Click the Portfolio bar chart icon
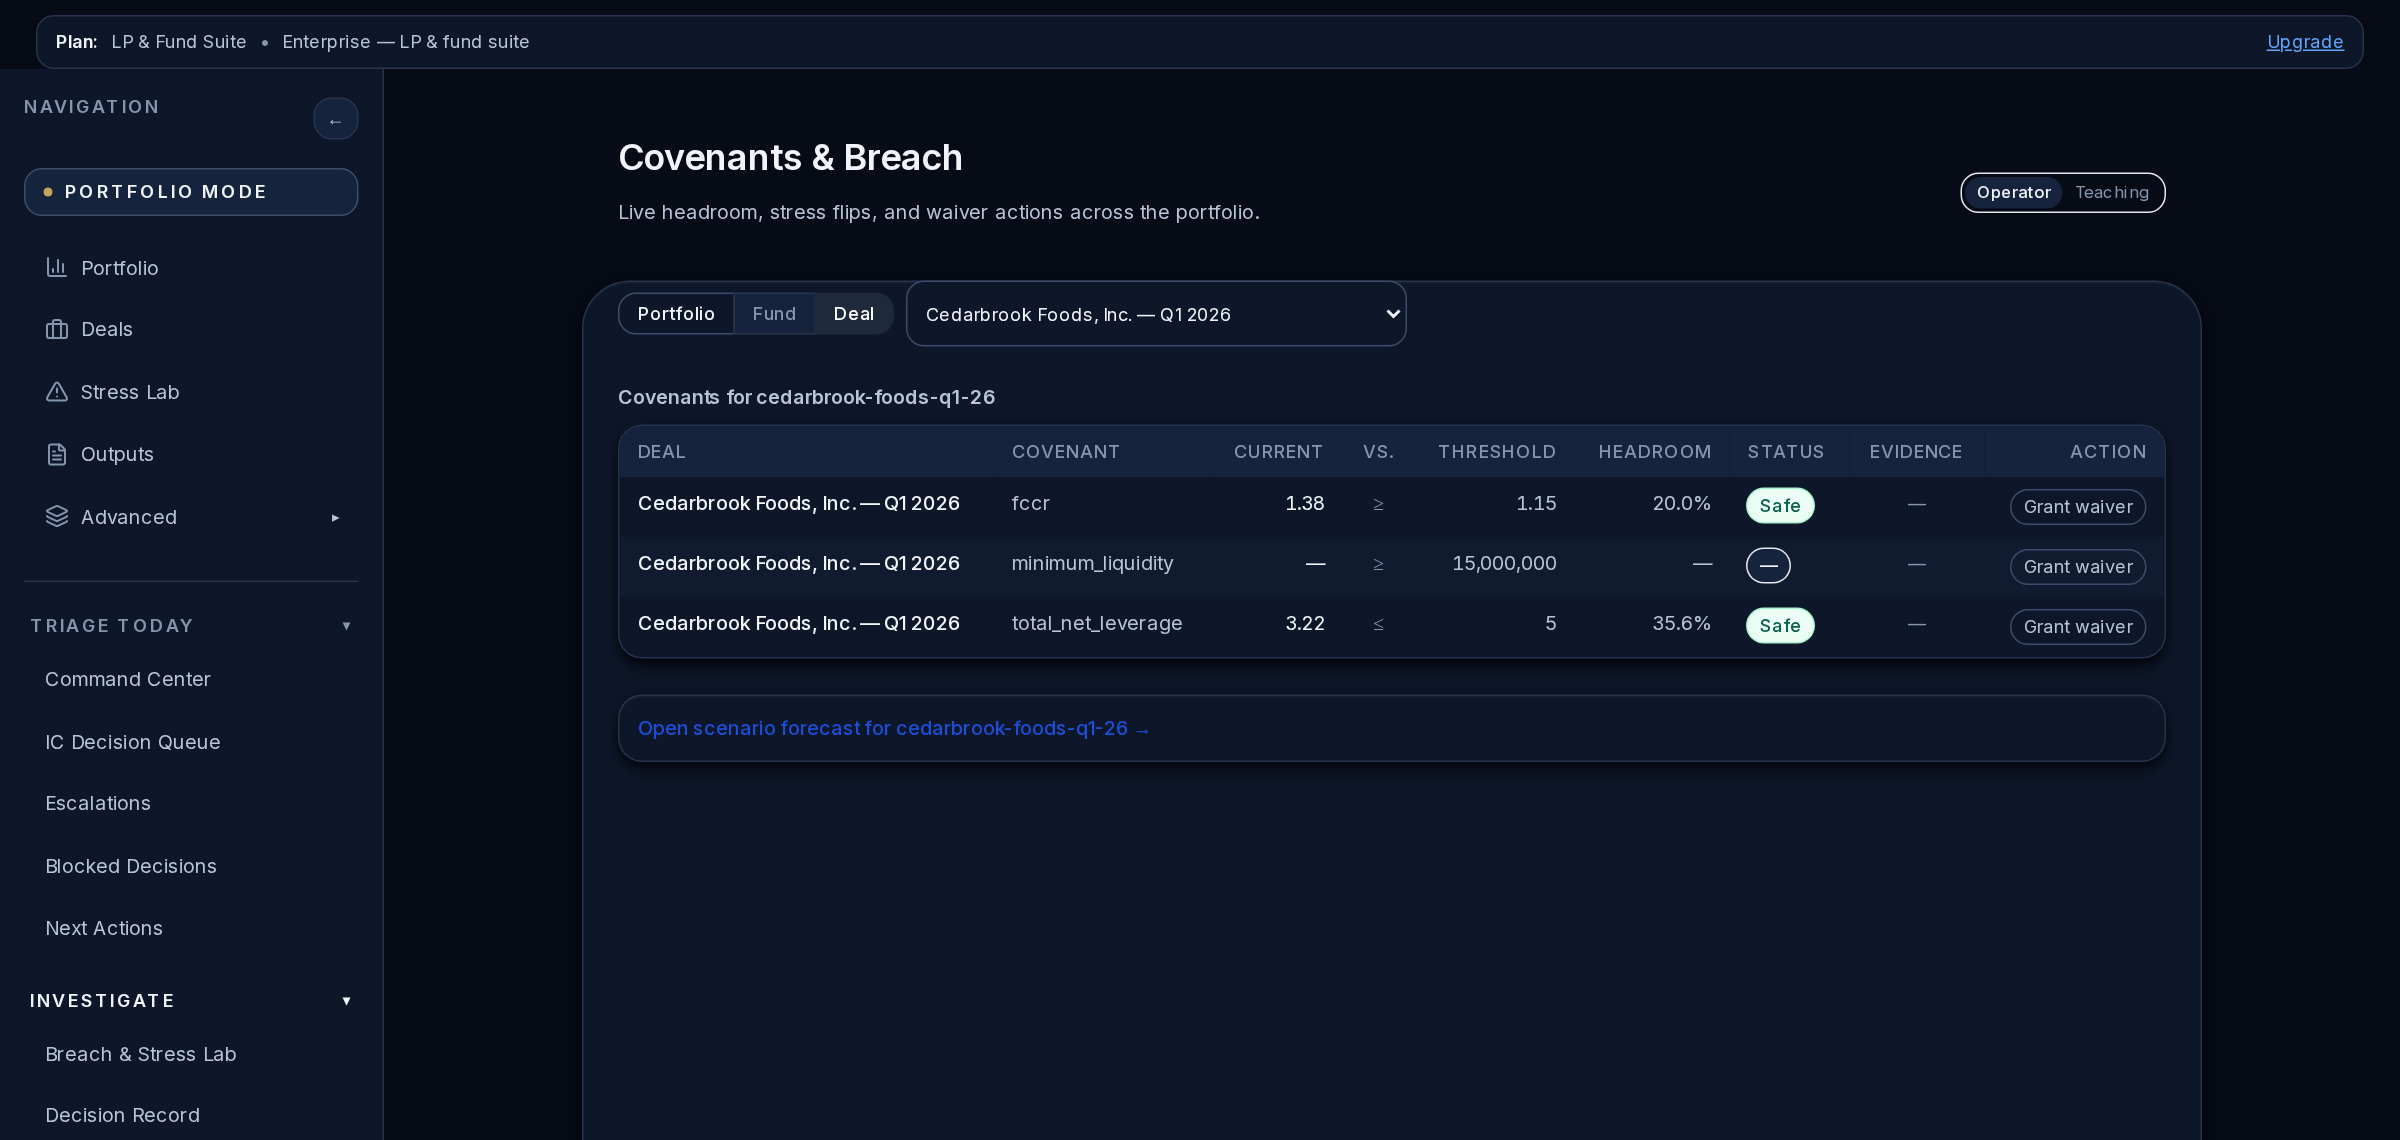 (x=57, y=267)
